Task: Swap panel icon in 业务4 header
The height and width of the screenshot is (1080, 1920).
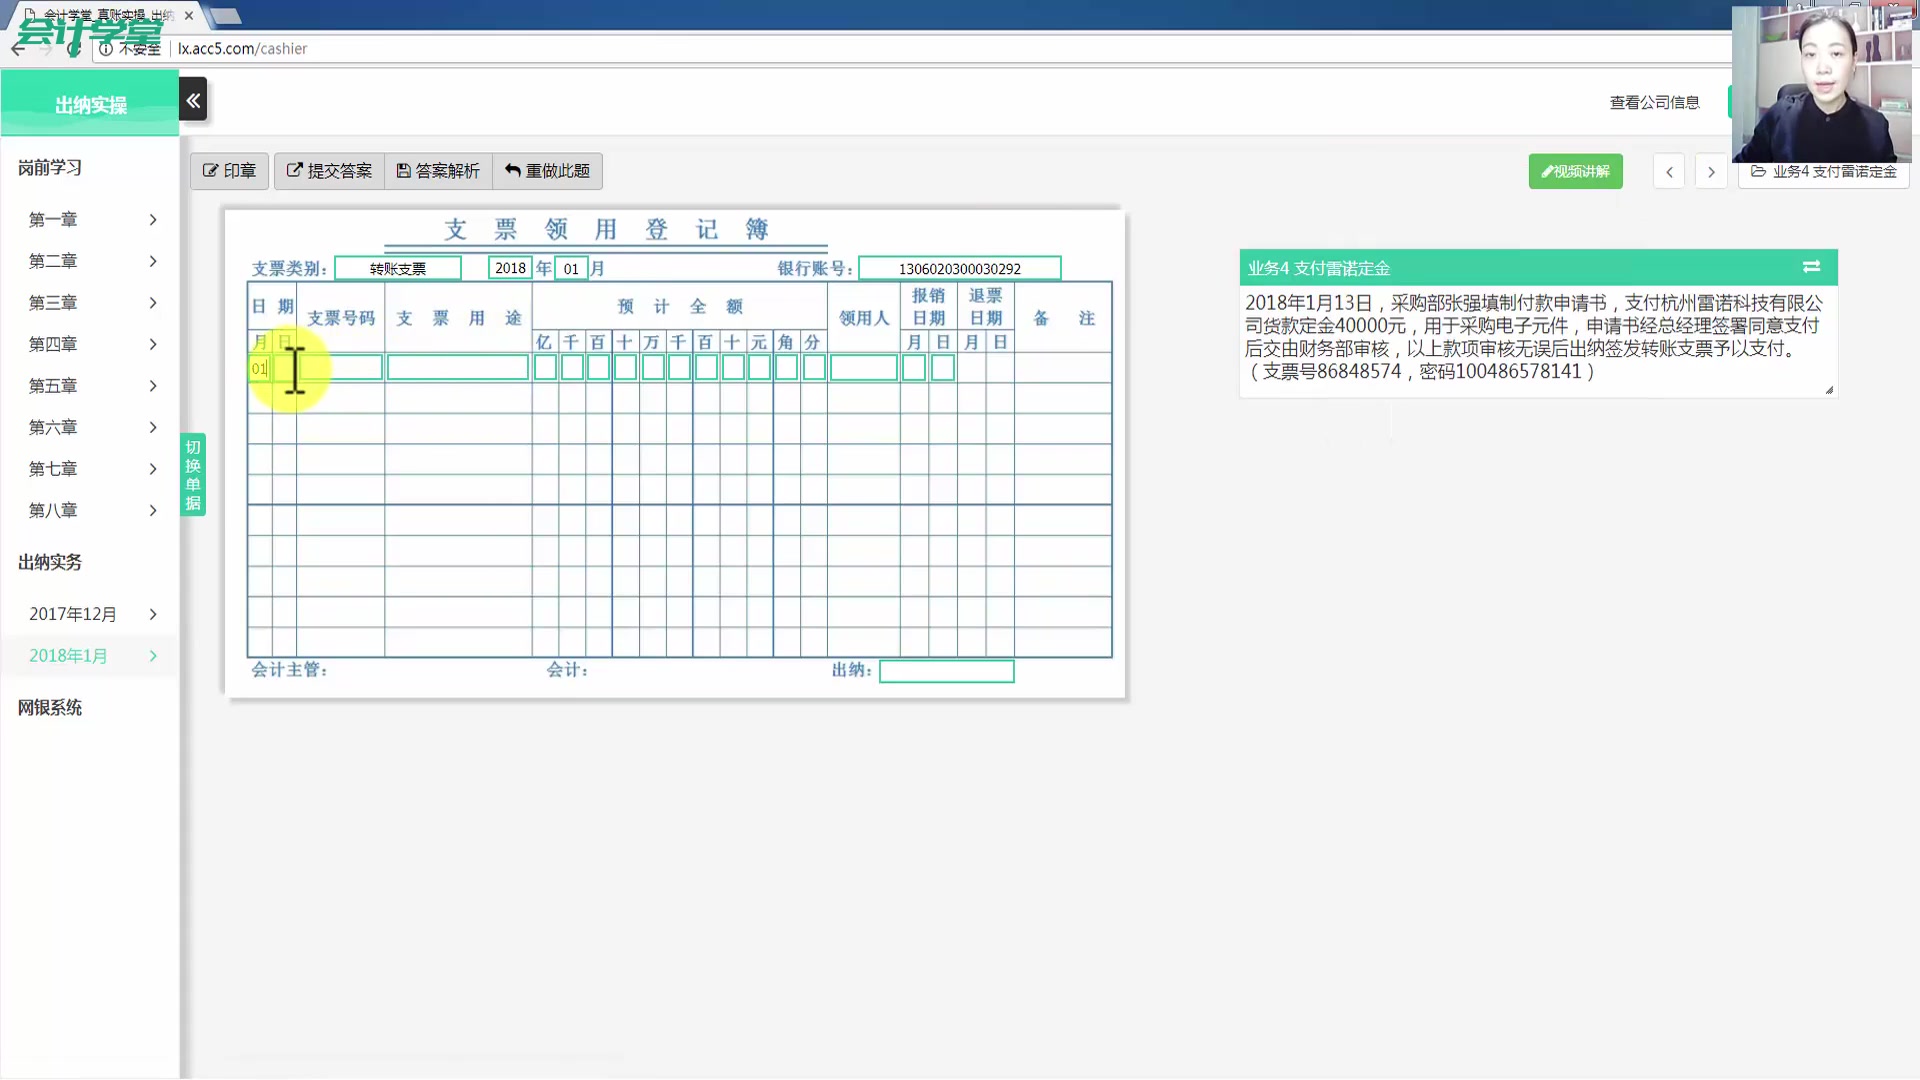Action: 1811,267
